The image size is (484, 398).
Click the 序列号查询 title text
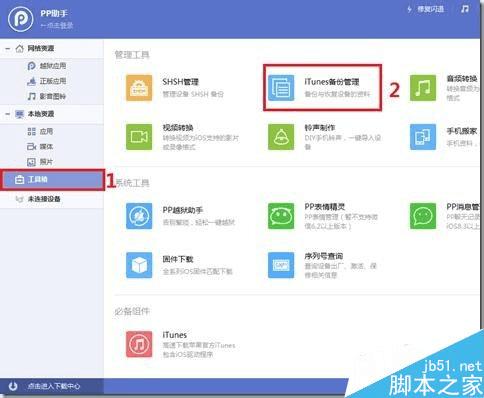pos(324,256)
